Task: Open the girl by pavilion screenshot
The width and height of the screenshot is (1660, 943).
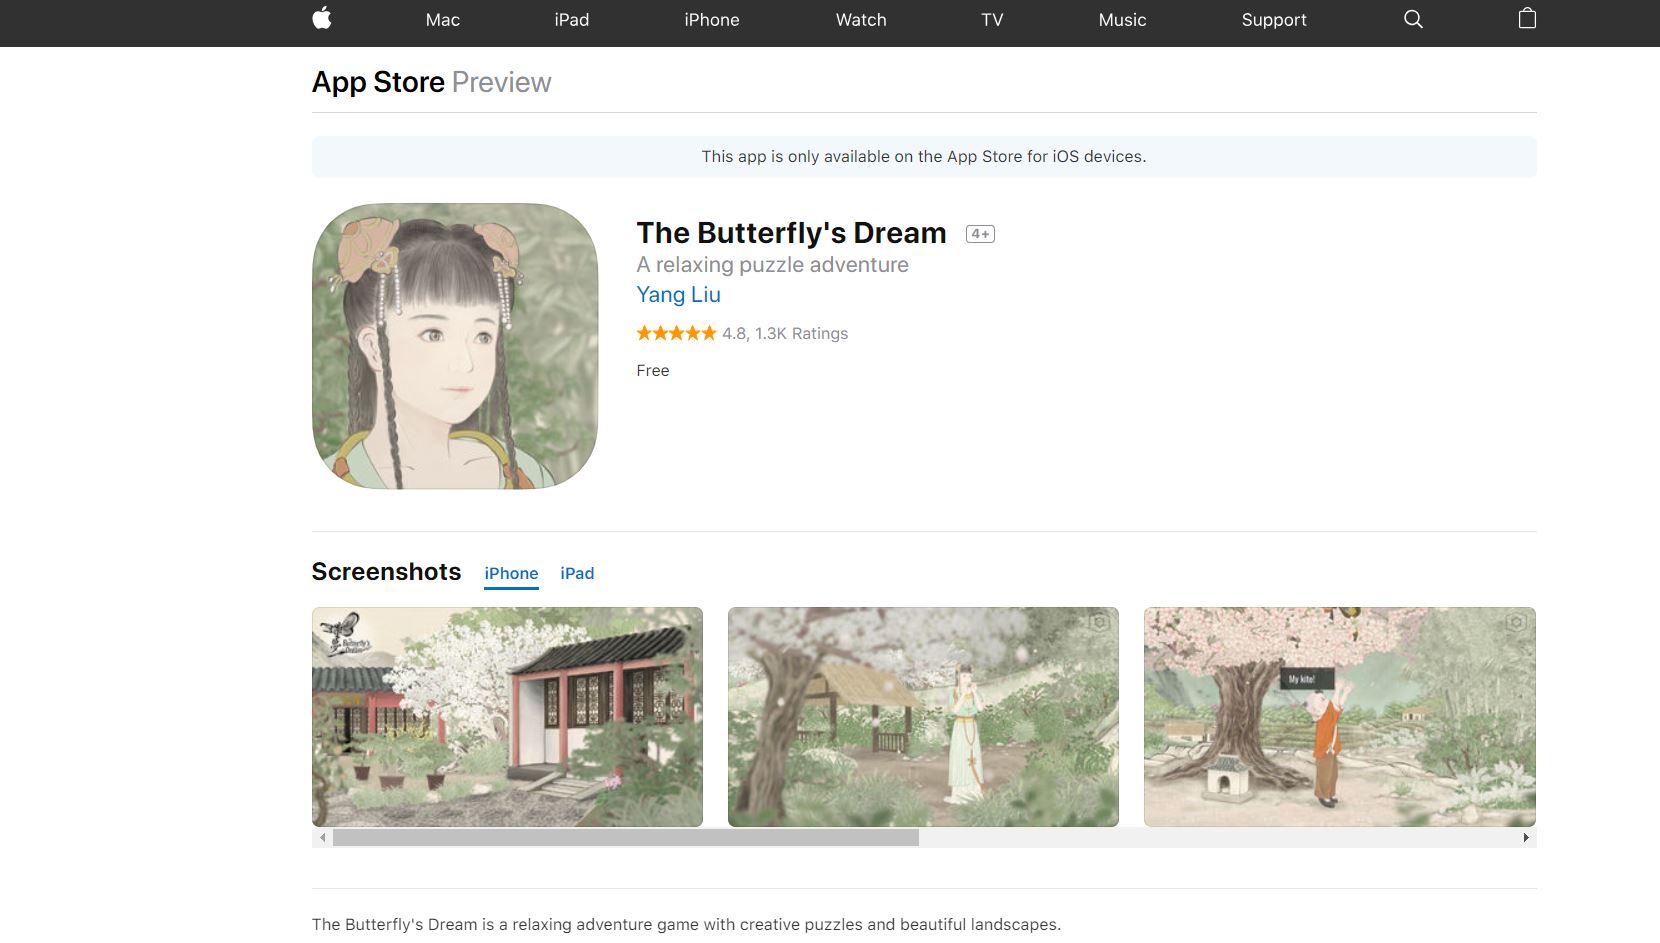Action: click(923, 717)
